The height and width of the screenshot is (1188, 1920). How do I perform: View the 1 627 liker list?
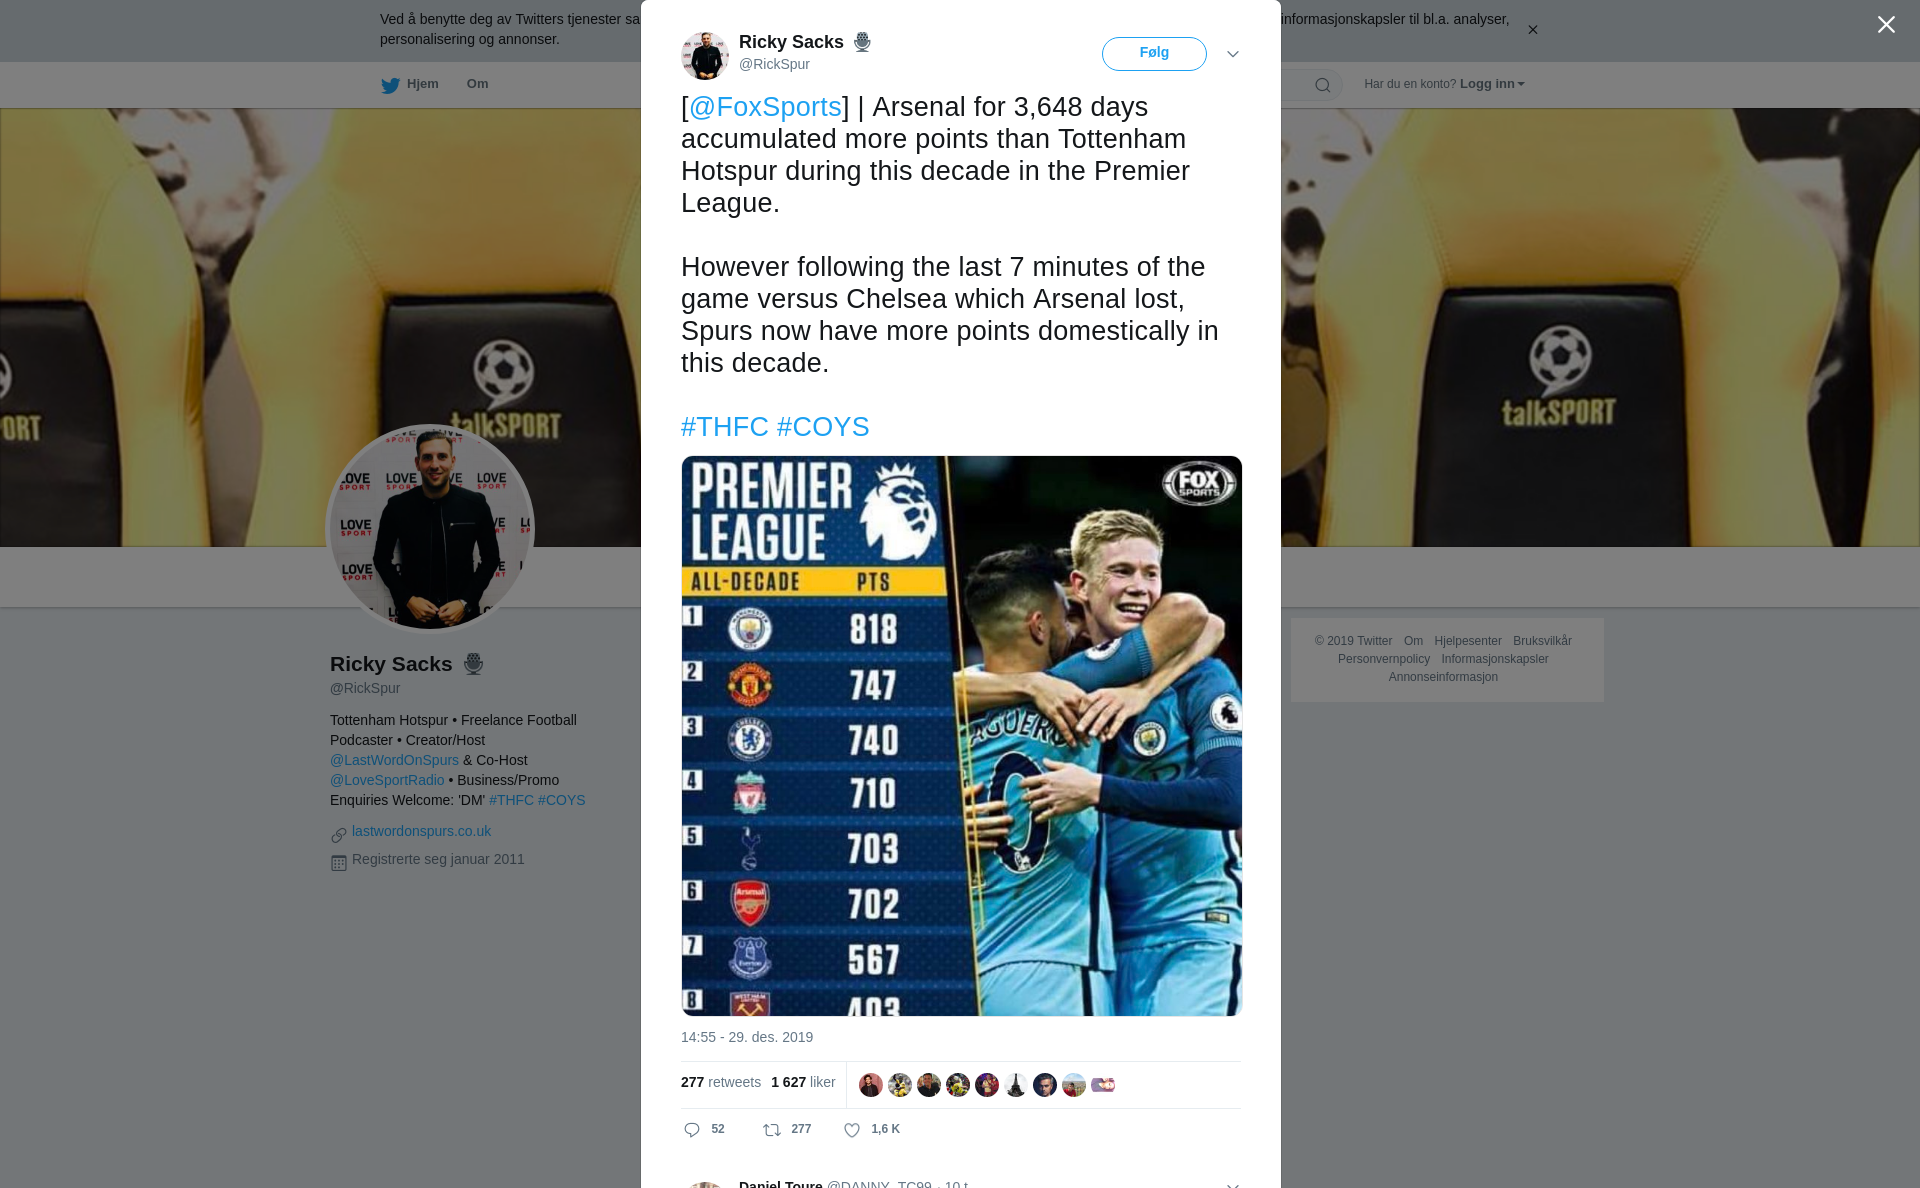[803, 1083]
